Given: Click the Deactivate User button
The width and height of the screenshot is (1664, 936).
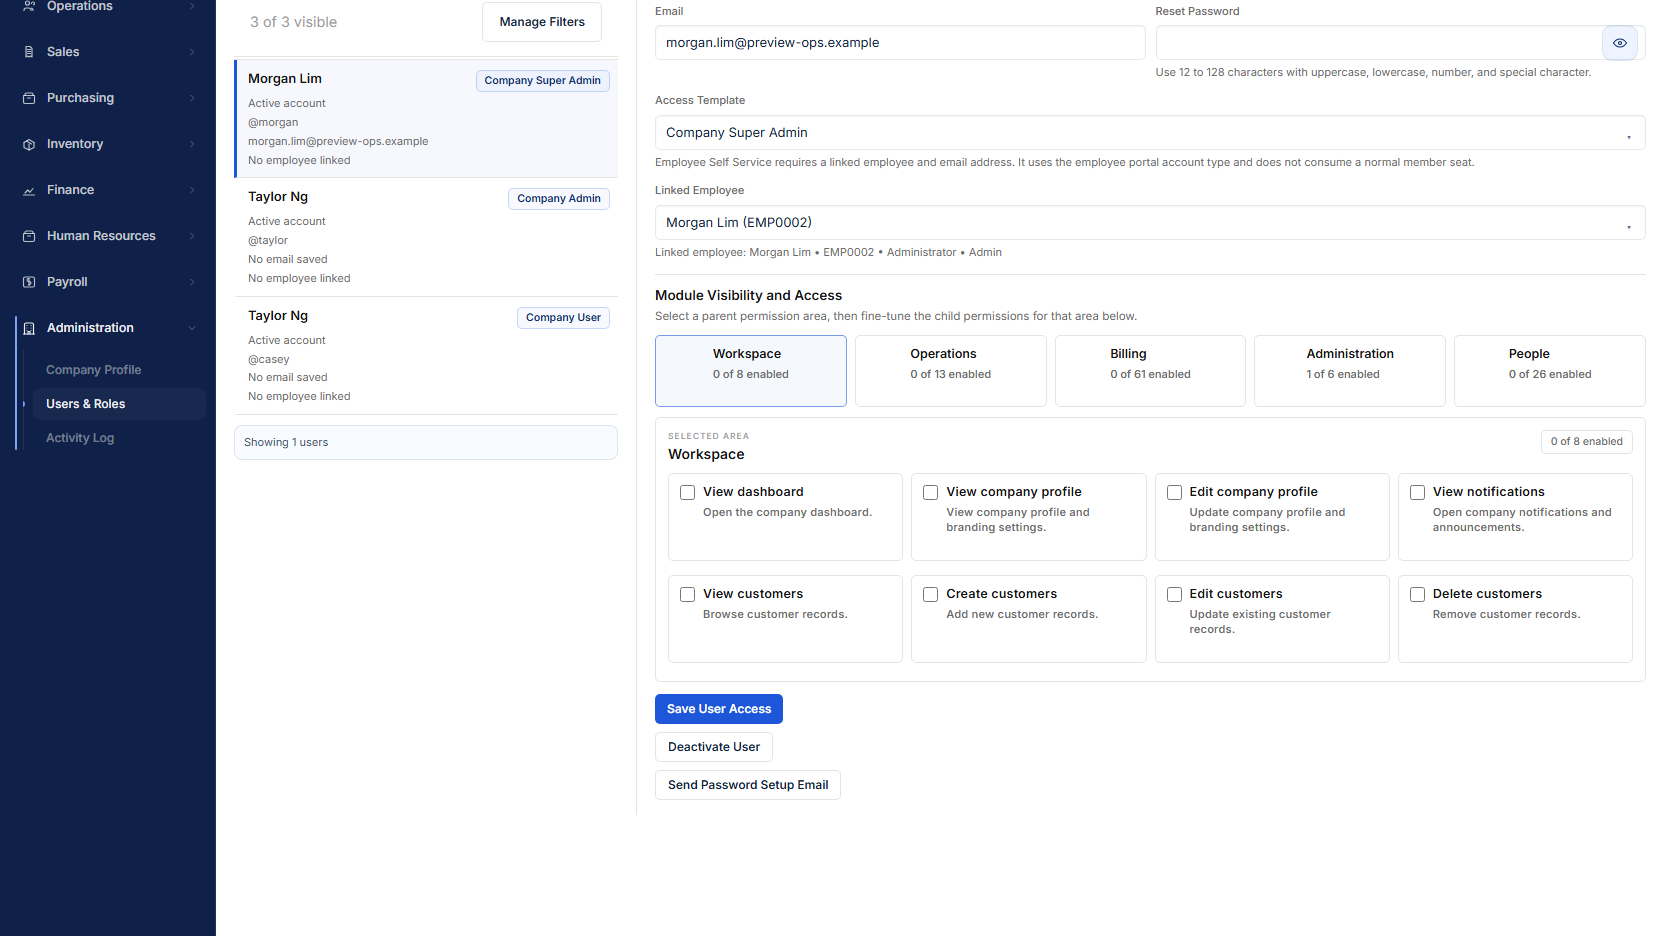Looking at the screenshot, I should (714, 747).
